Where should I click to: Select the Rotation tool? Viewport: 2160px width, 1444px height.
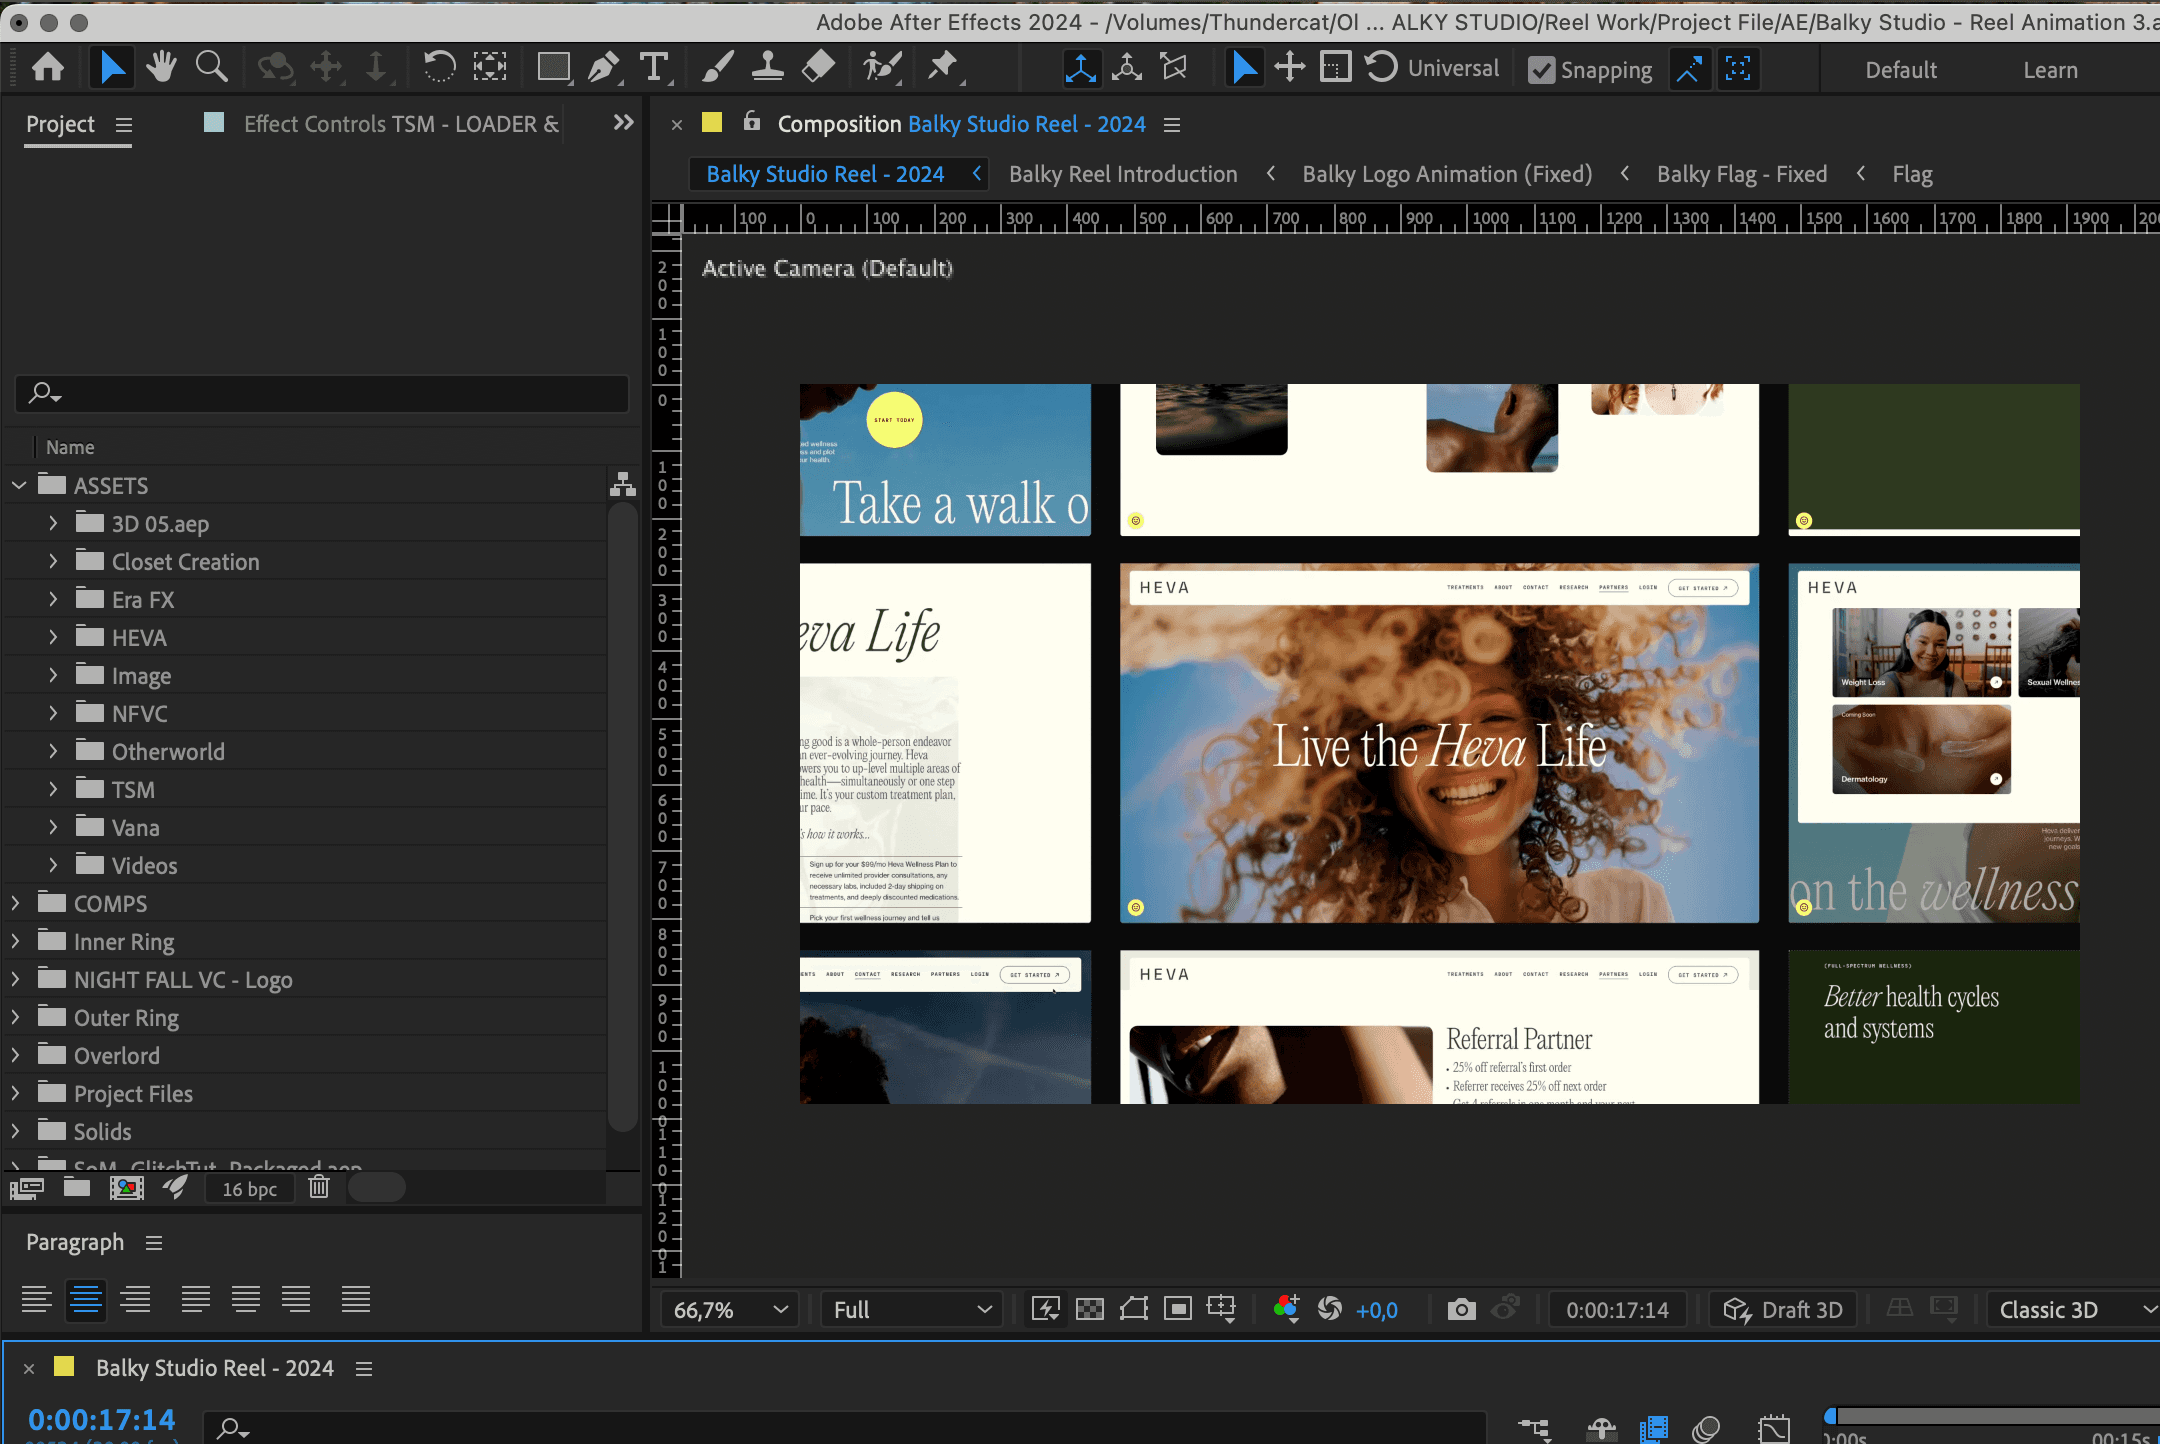tap(439, 68)
